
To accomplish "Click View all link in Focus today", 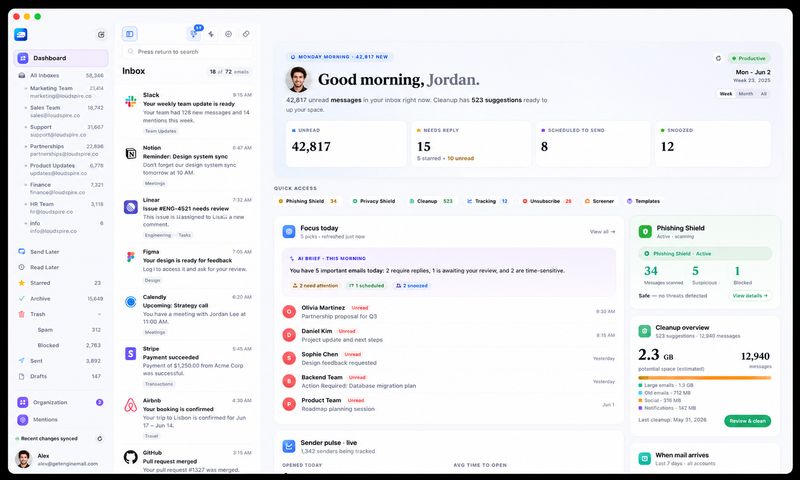I will (x=602, y=232).
